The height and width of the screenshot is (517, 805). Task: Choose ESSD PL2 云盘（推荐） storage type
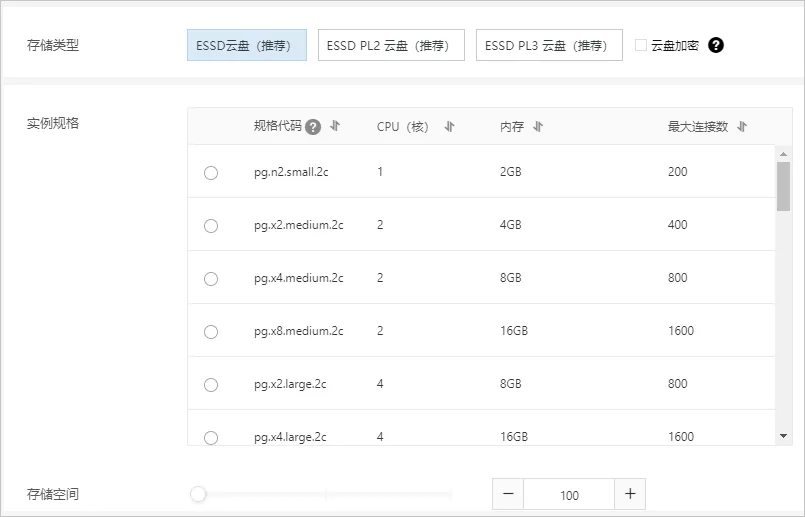pos(391,45)
